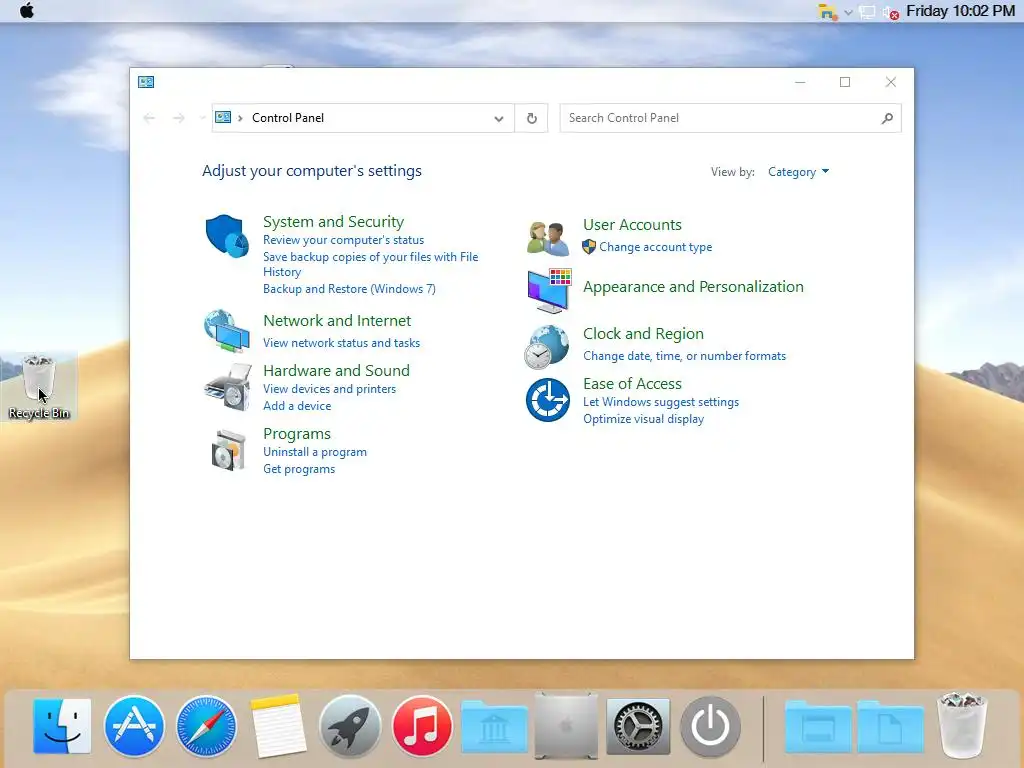Click Control Panel in the address bar
Image resolution: width=1024 pixels, height=768 pixels.
288,118
